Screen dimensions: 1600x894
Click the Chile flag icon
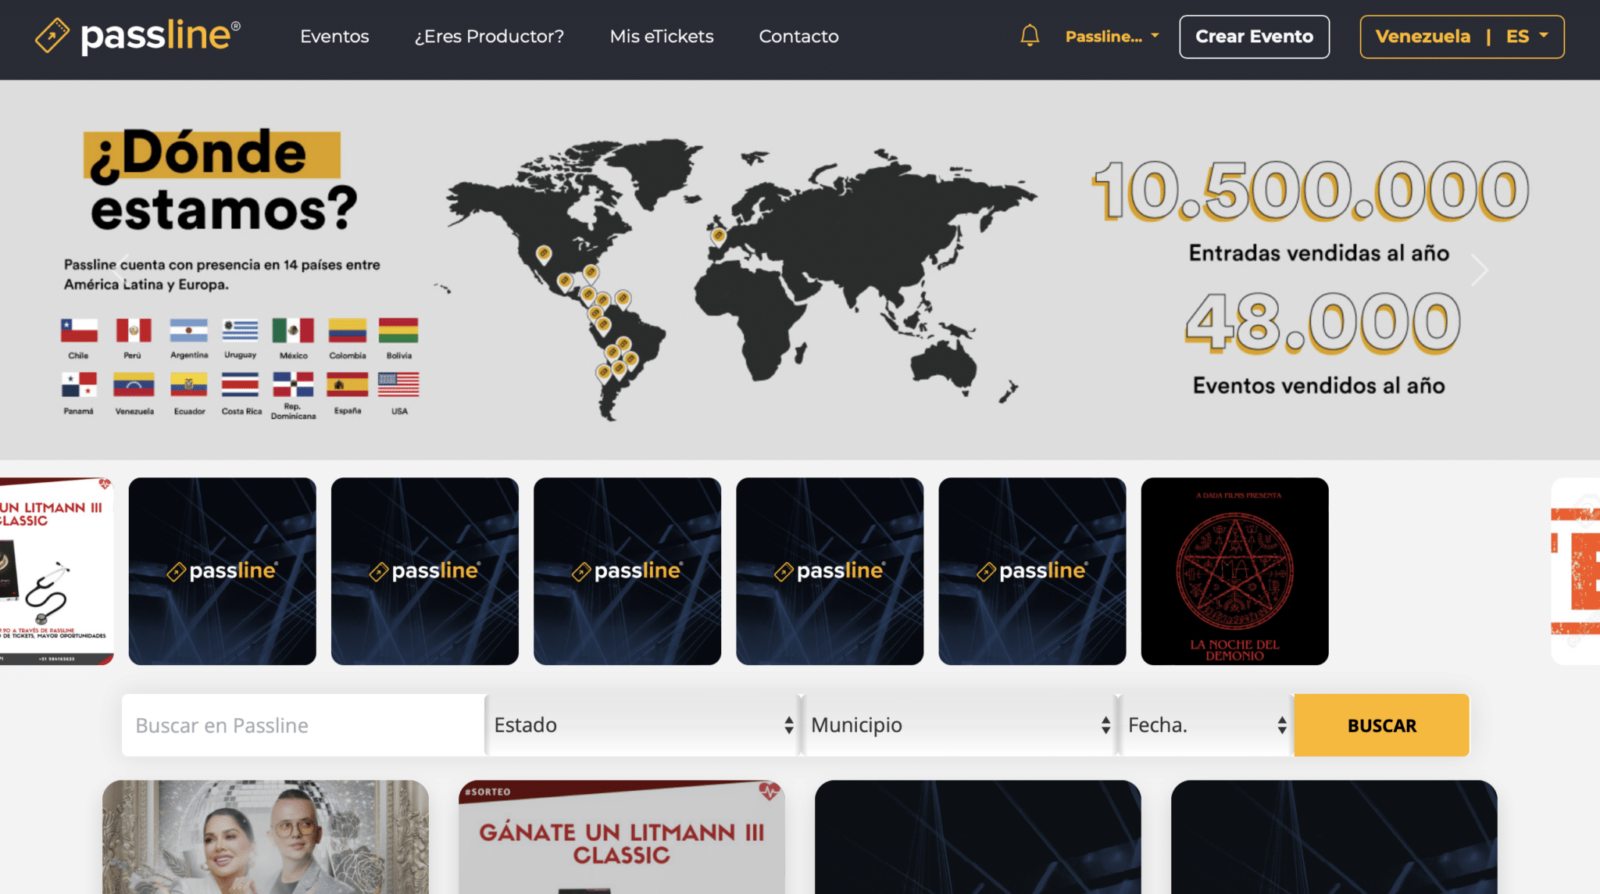pos(79,330)
